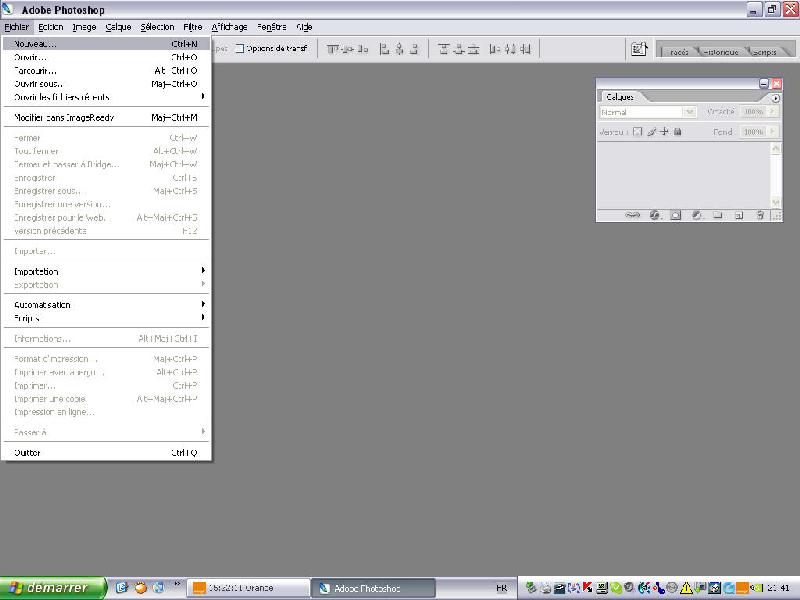Open the Image menu
The height and width of the screenshot is (600, 800).
pyautogui.click(x=84, y=27)
